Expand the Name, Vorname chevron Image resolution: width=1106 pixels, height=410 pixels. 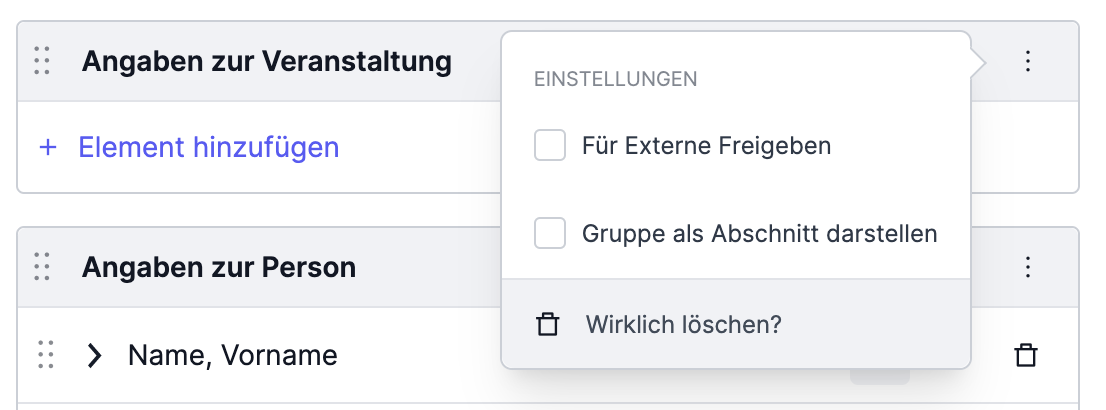coord(94,355)
